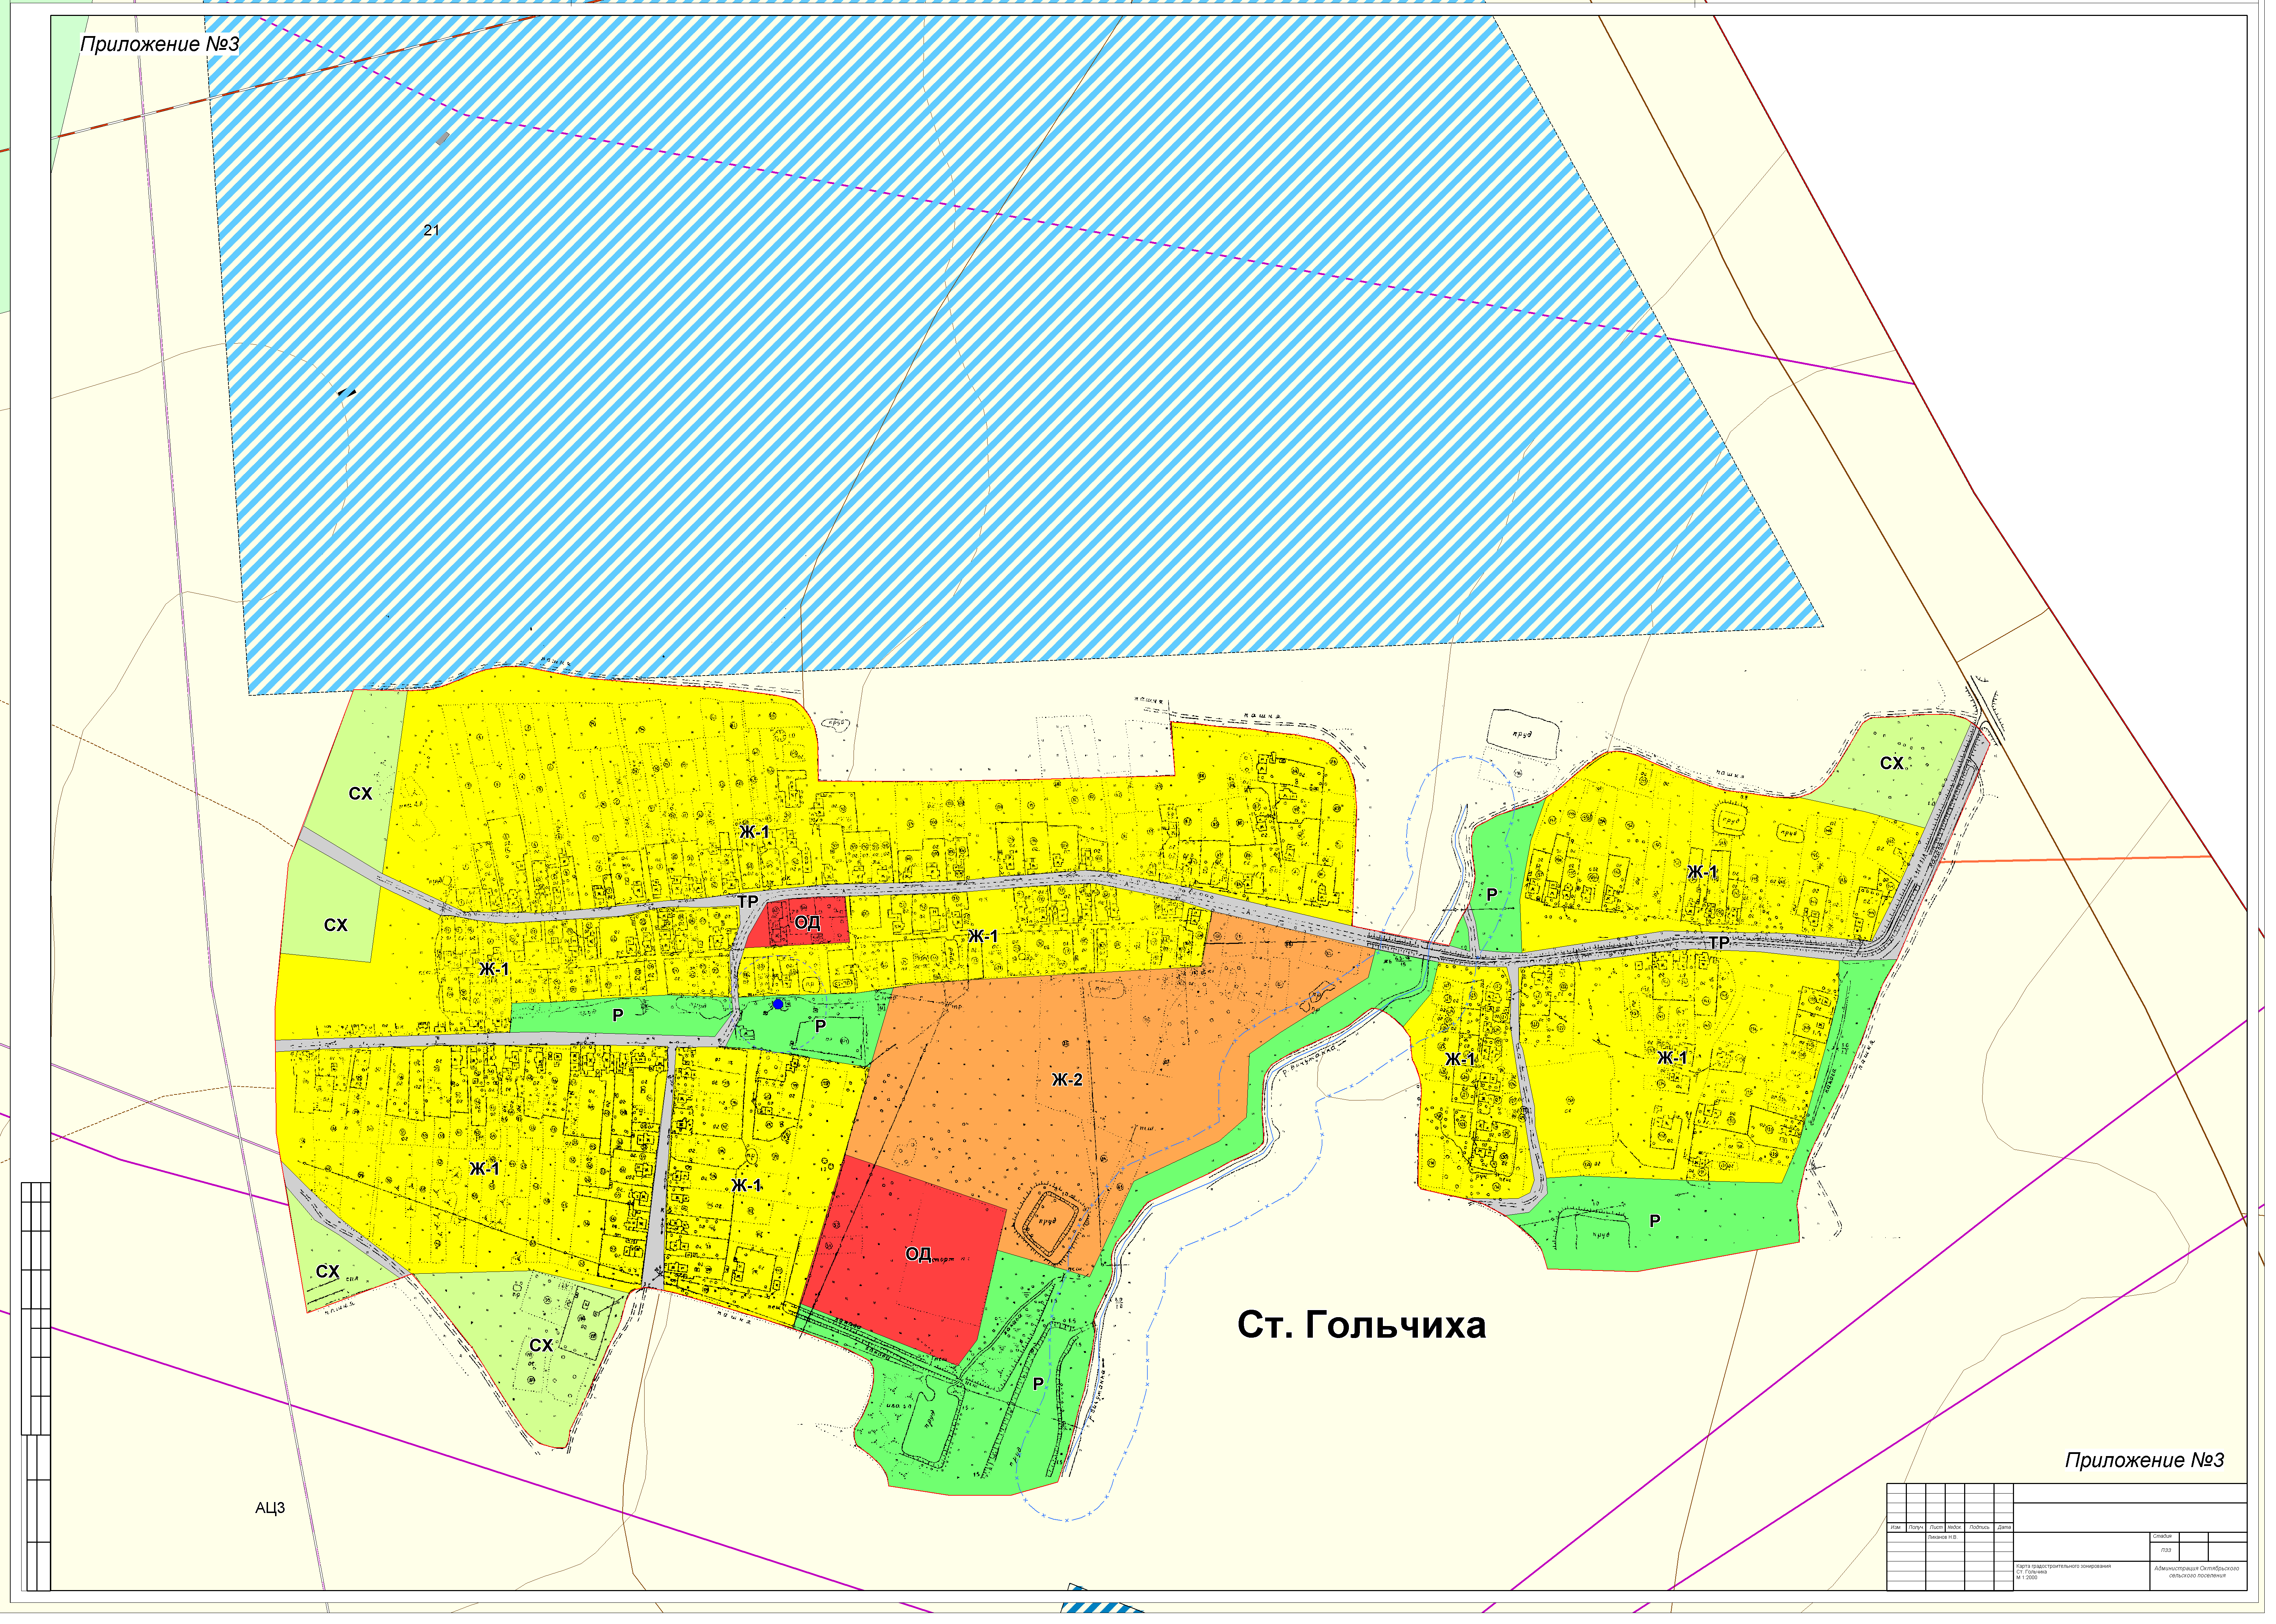The width and height of the screenshot is (2276, 1624).
Task: Select the Ж-2 orange zone label
Action: pyautogui.click(x=1067, y=1080)
